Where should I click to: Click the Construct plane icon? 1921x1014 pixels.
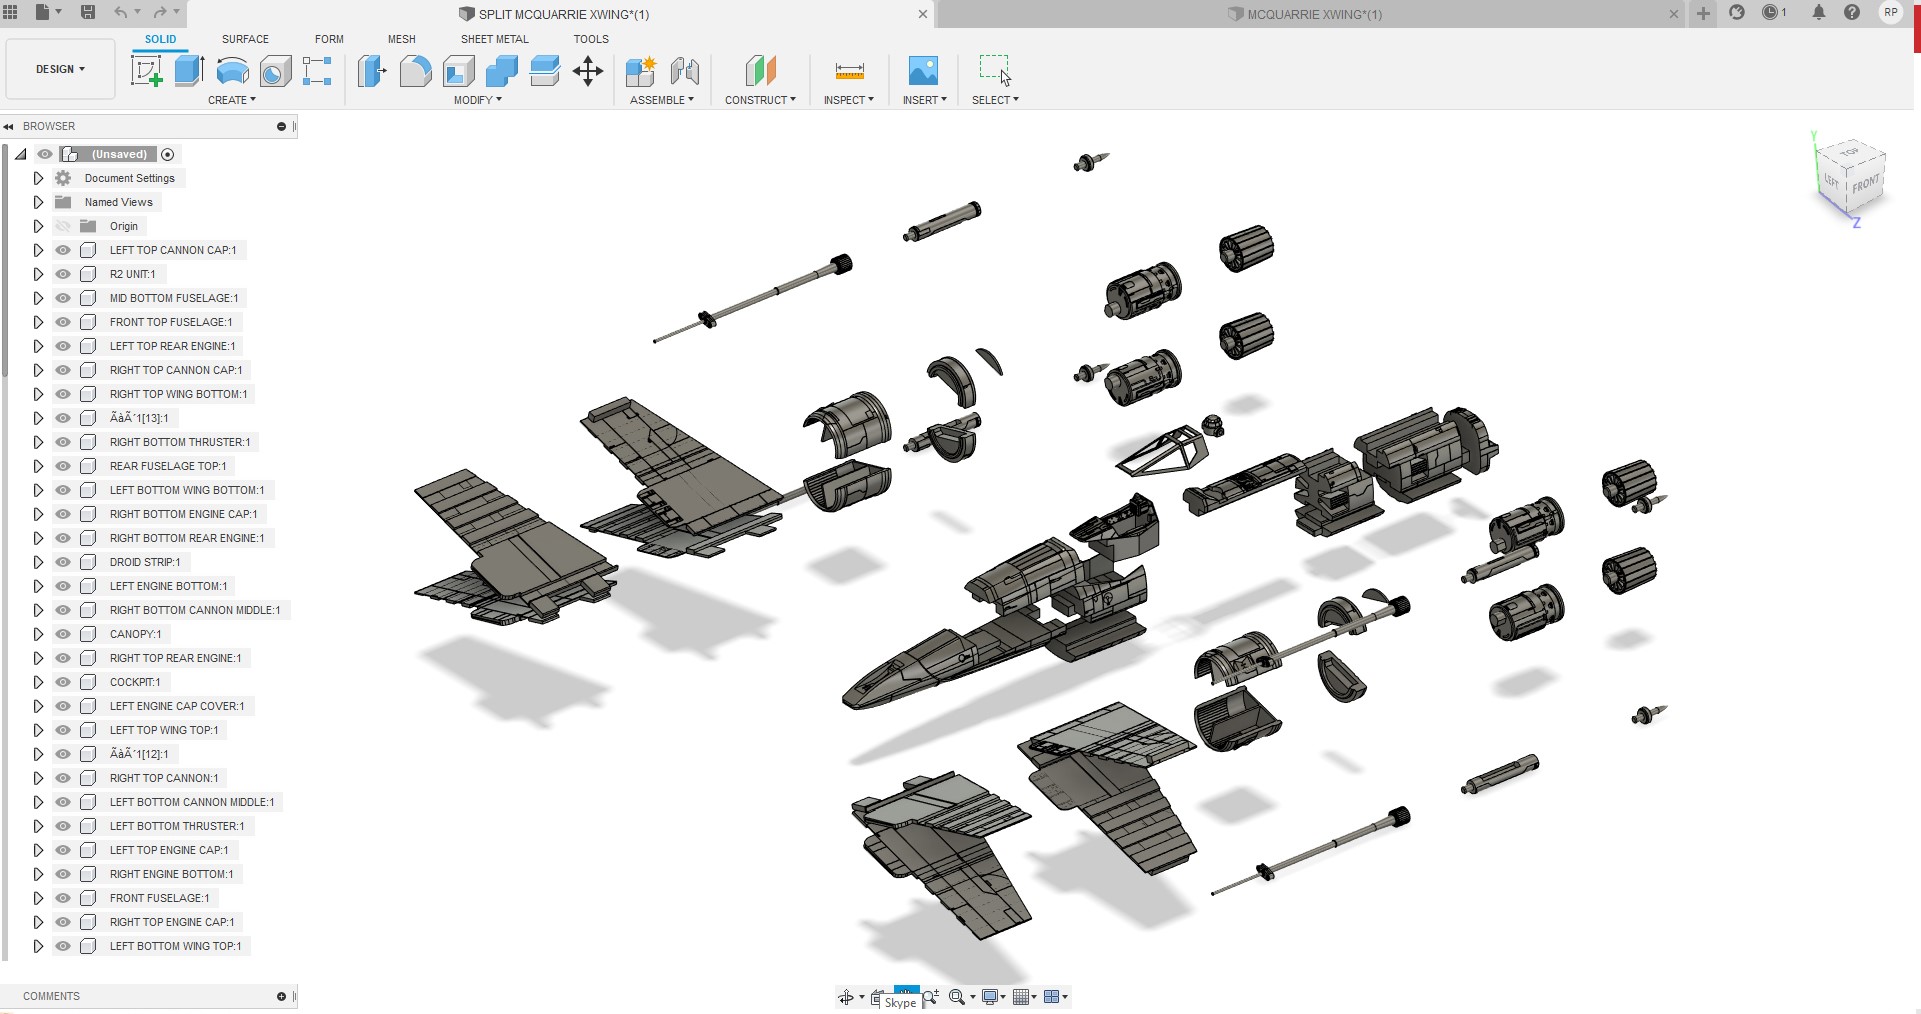(760, 71)
